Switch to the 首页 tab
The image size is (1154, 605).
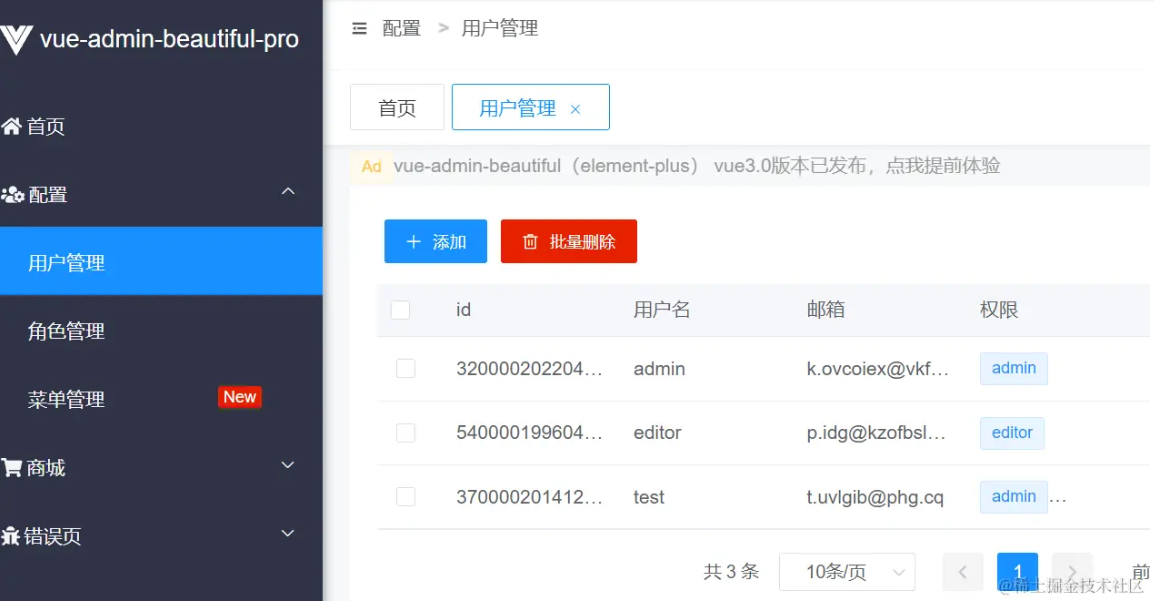click(x=397, y=107)
